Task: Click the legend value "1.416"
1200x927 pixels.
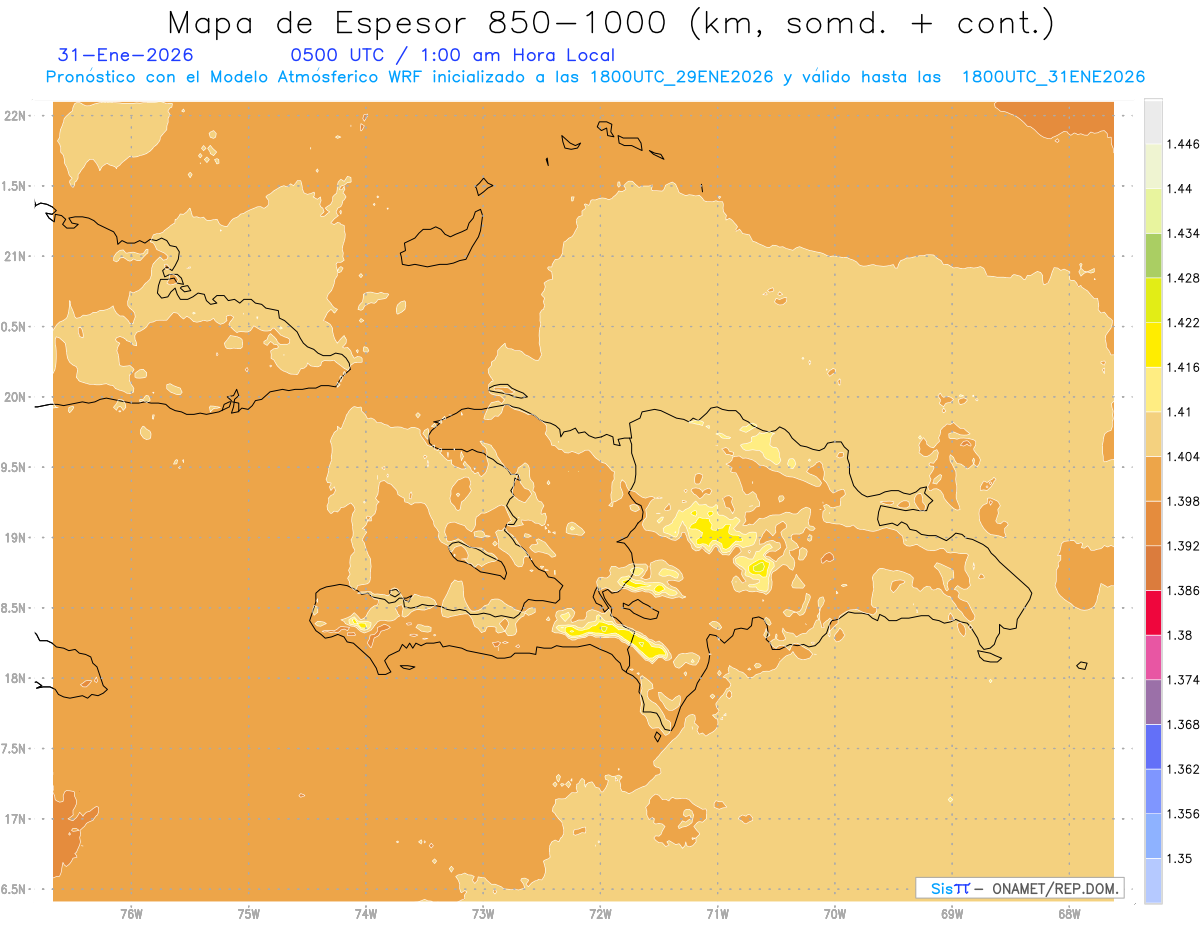Action: pos(1184,367)
